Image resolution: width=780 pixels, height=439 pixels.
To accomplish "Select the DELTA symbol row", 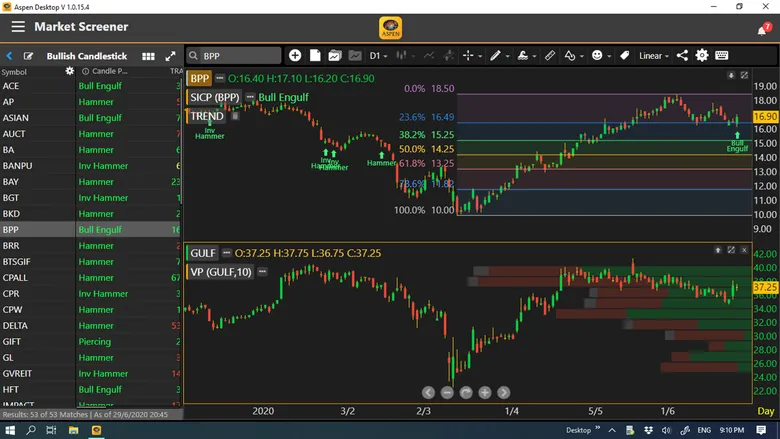I will (x=91, y=326).
